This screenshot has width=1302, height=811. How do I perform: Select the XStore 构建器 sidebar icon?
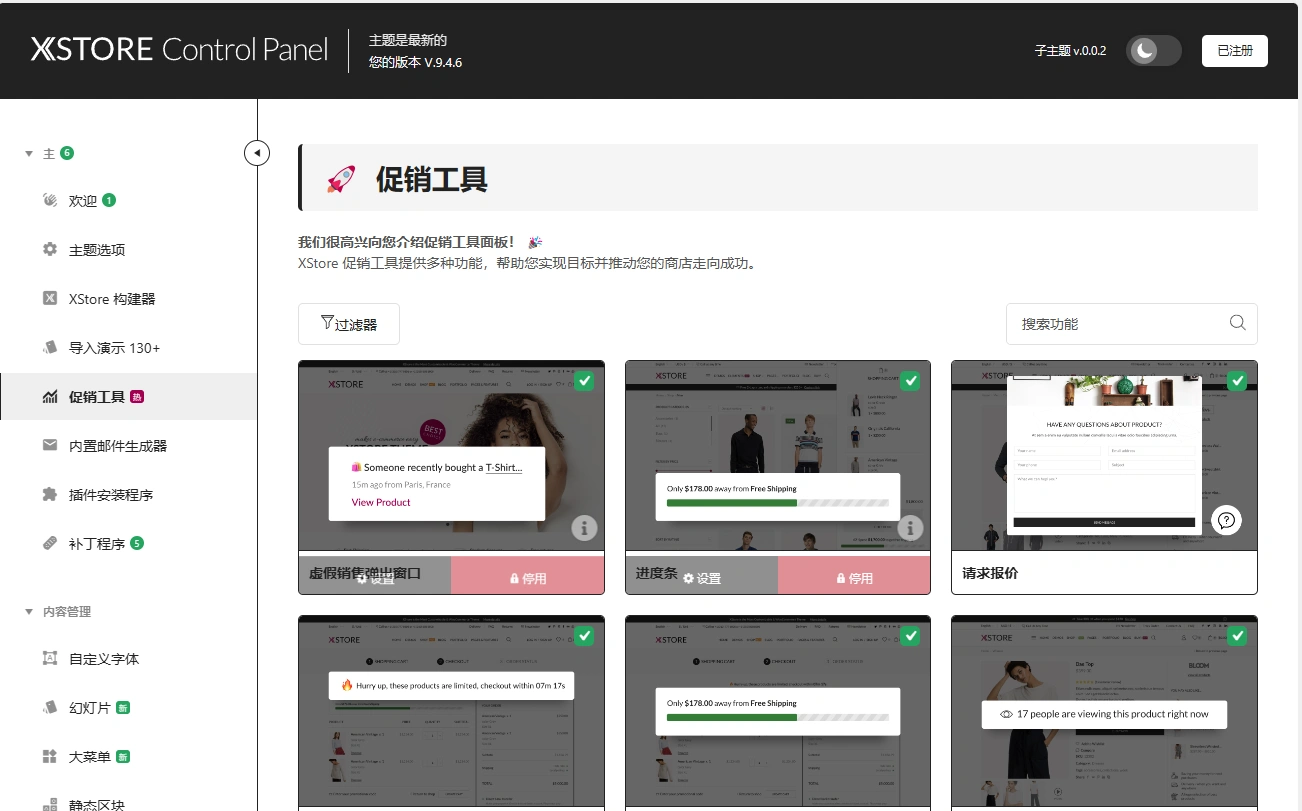49,298
